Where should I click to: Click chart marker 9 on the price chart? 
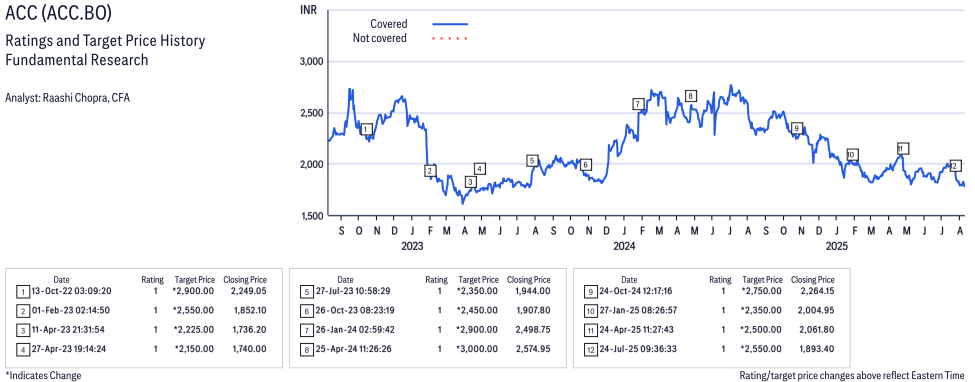pos(796,128)
